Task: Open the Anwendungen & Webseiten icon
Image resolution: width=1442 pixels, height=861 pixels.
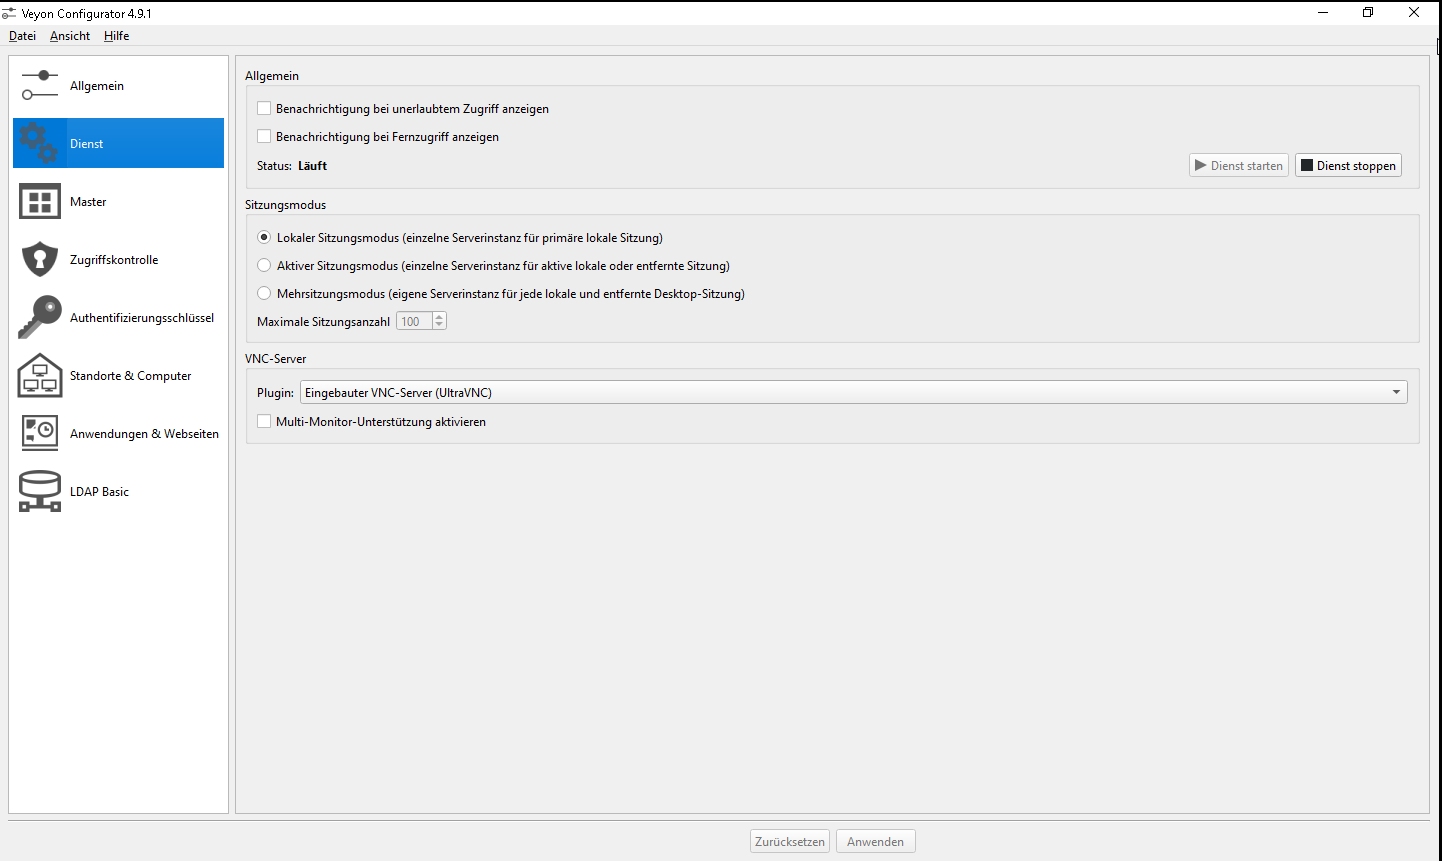Action: tap(40, 434)
